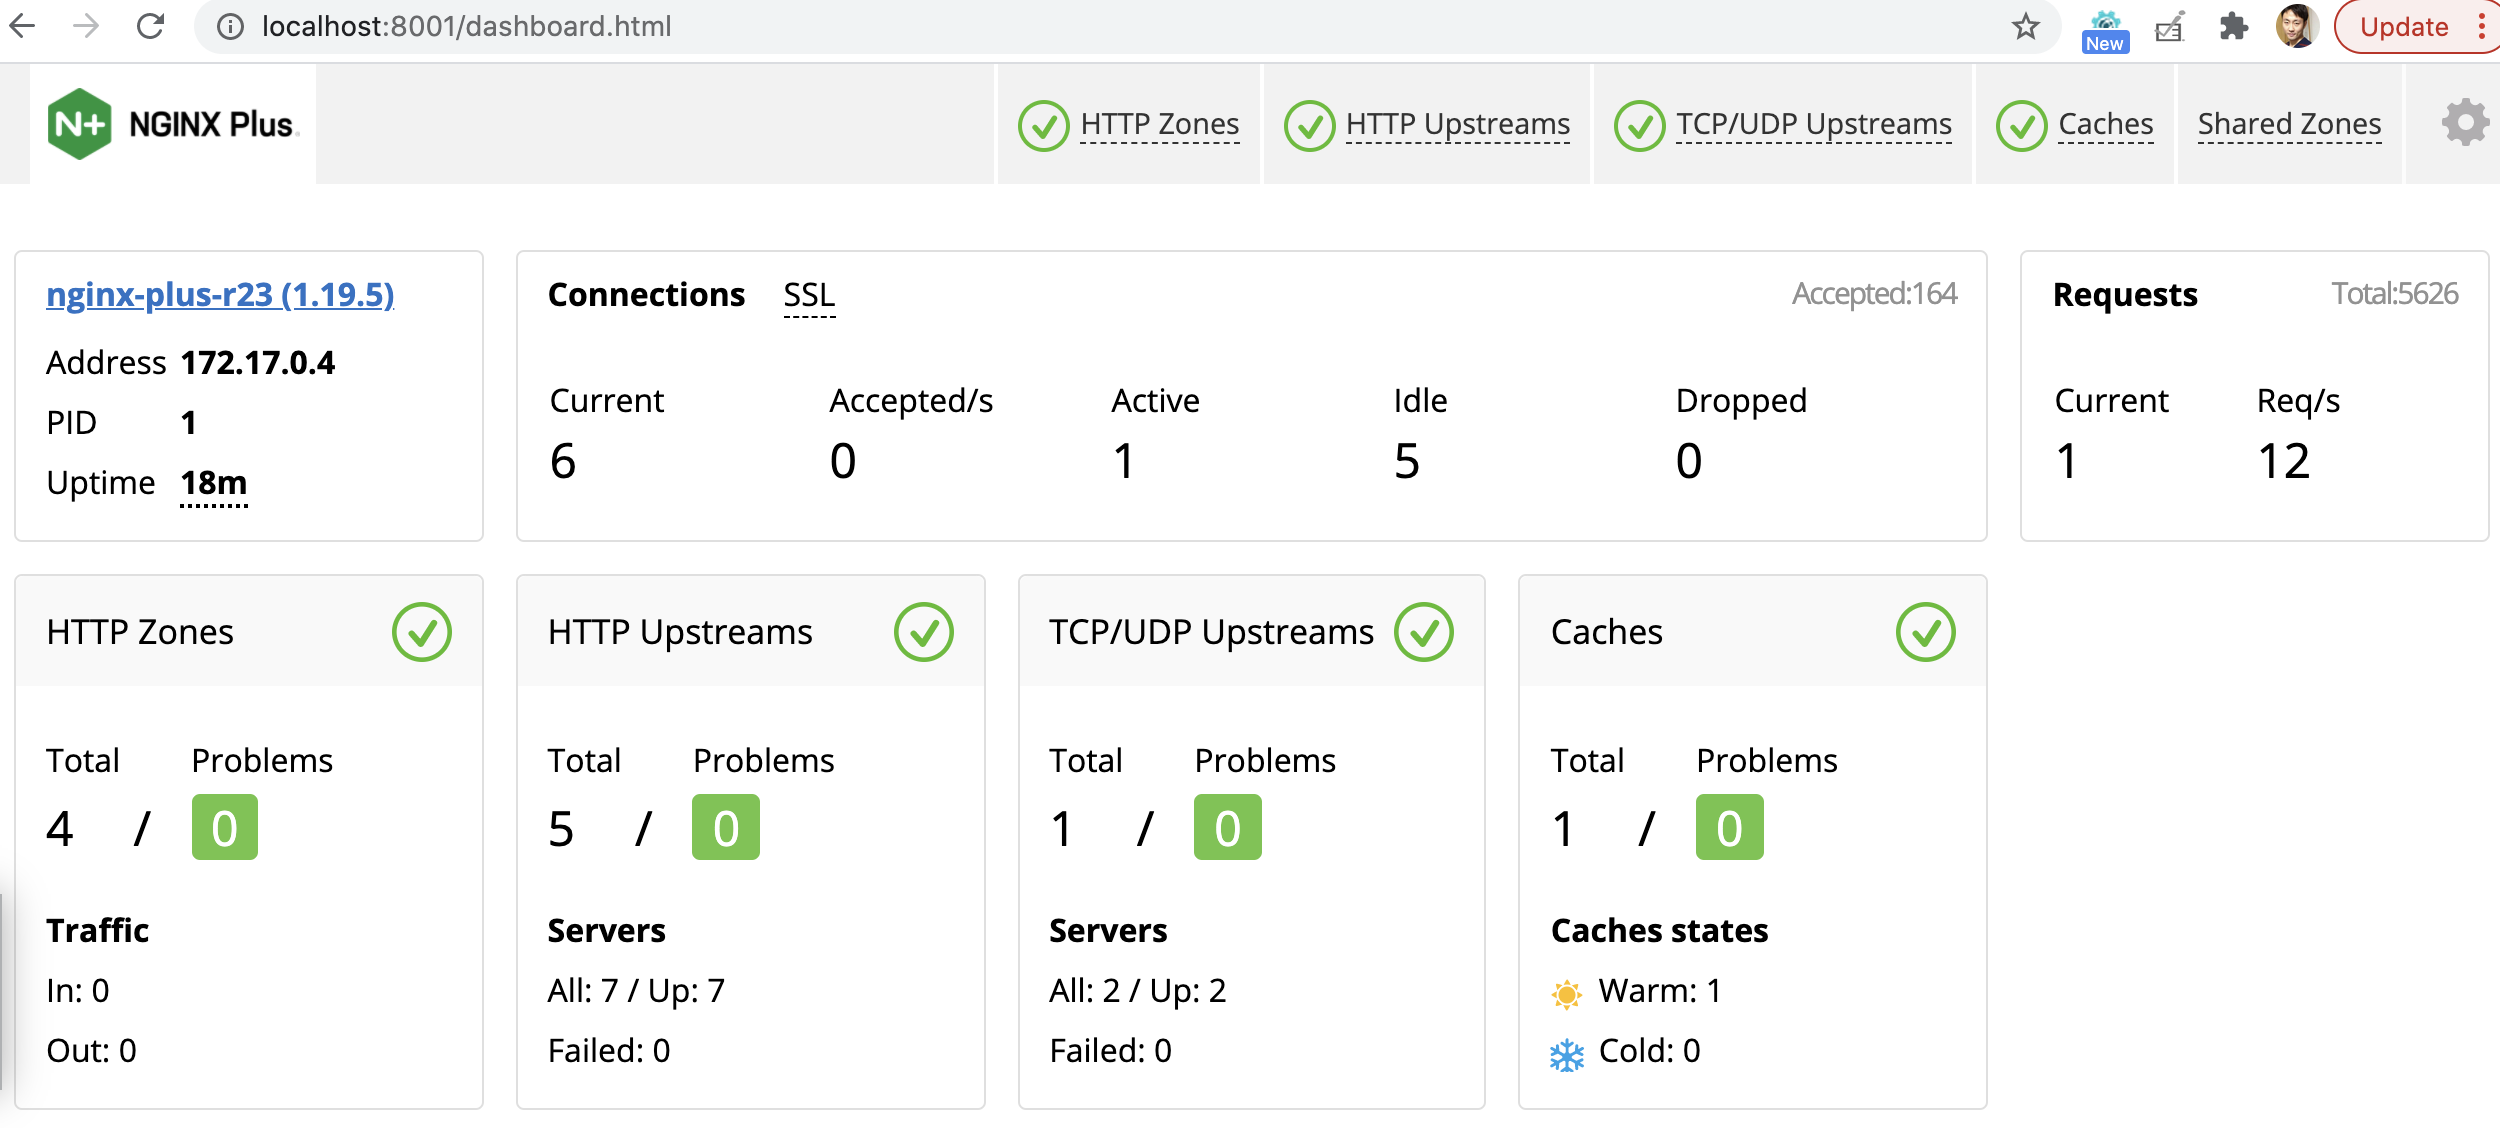Image resolution: width=2500 pixels, height=1128 pixels.
Task: Open TCP/UDP Upstreams card title
Action: point(1211,632)
